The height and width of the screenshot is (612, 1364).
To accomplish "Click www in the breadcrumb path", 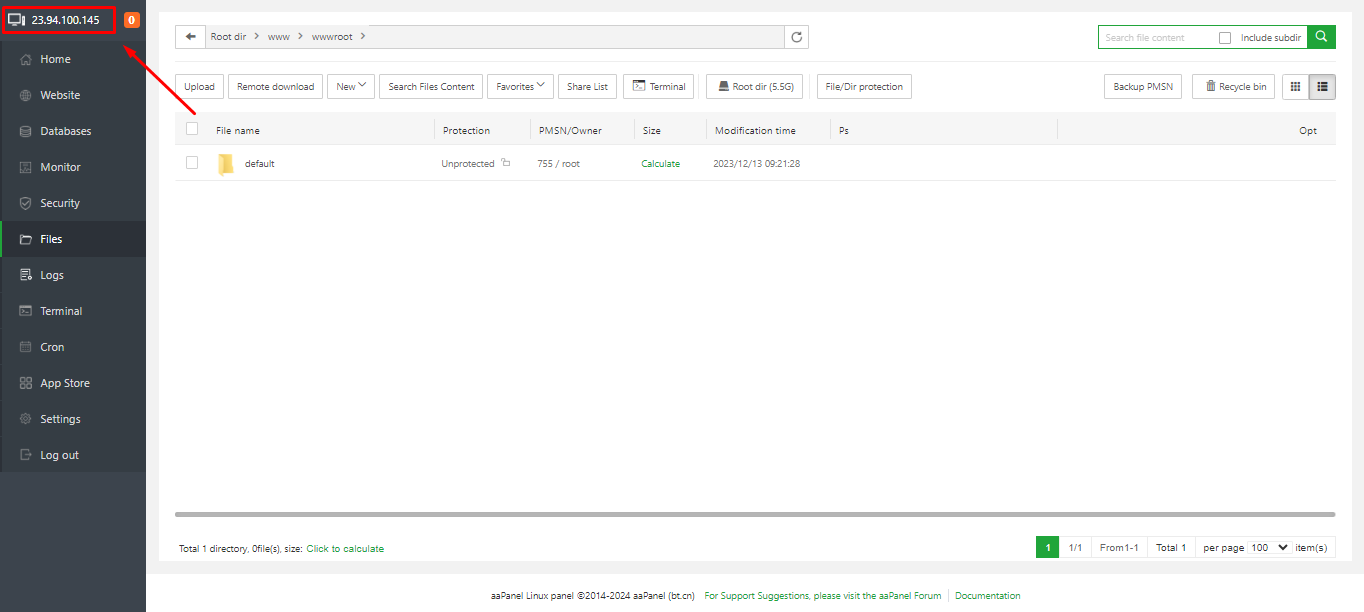I will pyautogui.click(x=279, y=37).
